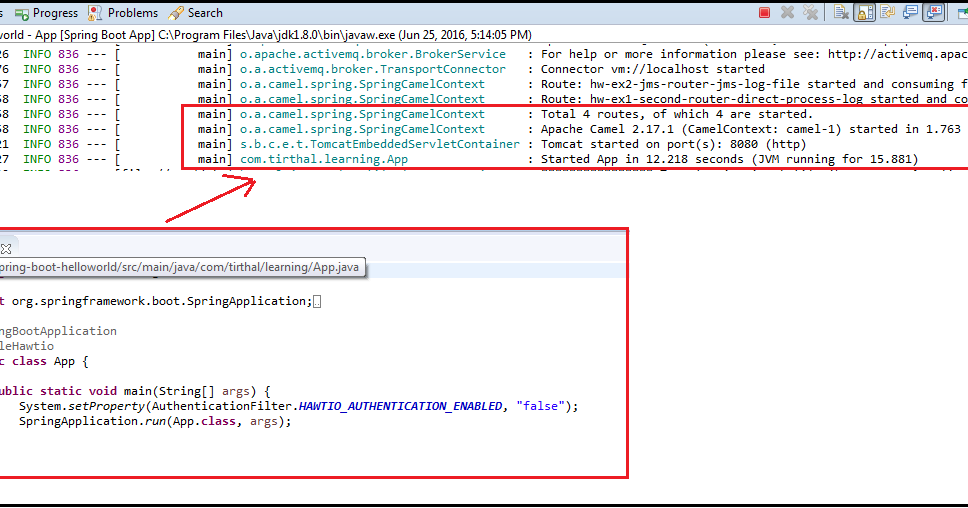Click the Remove Launch single X icon

[x=787, y=12]
